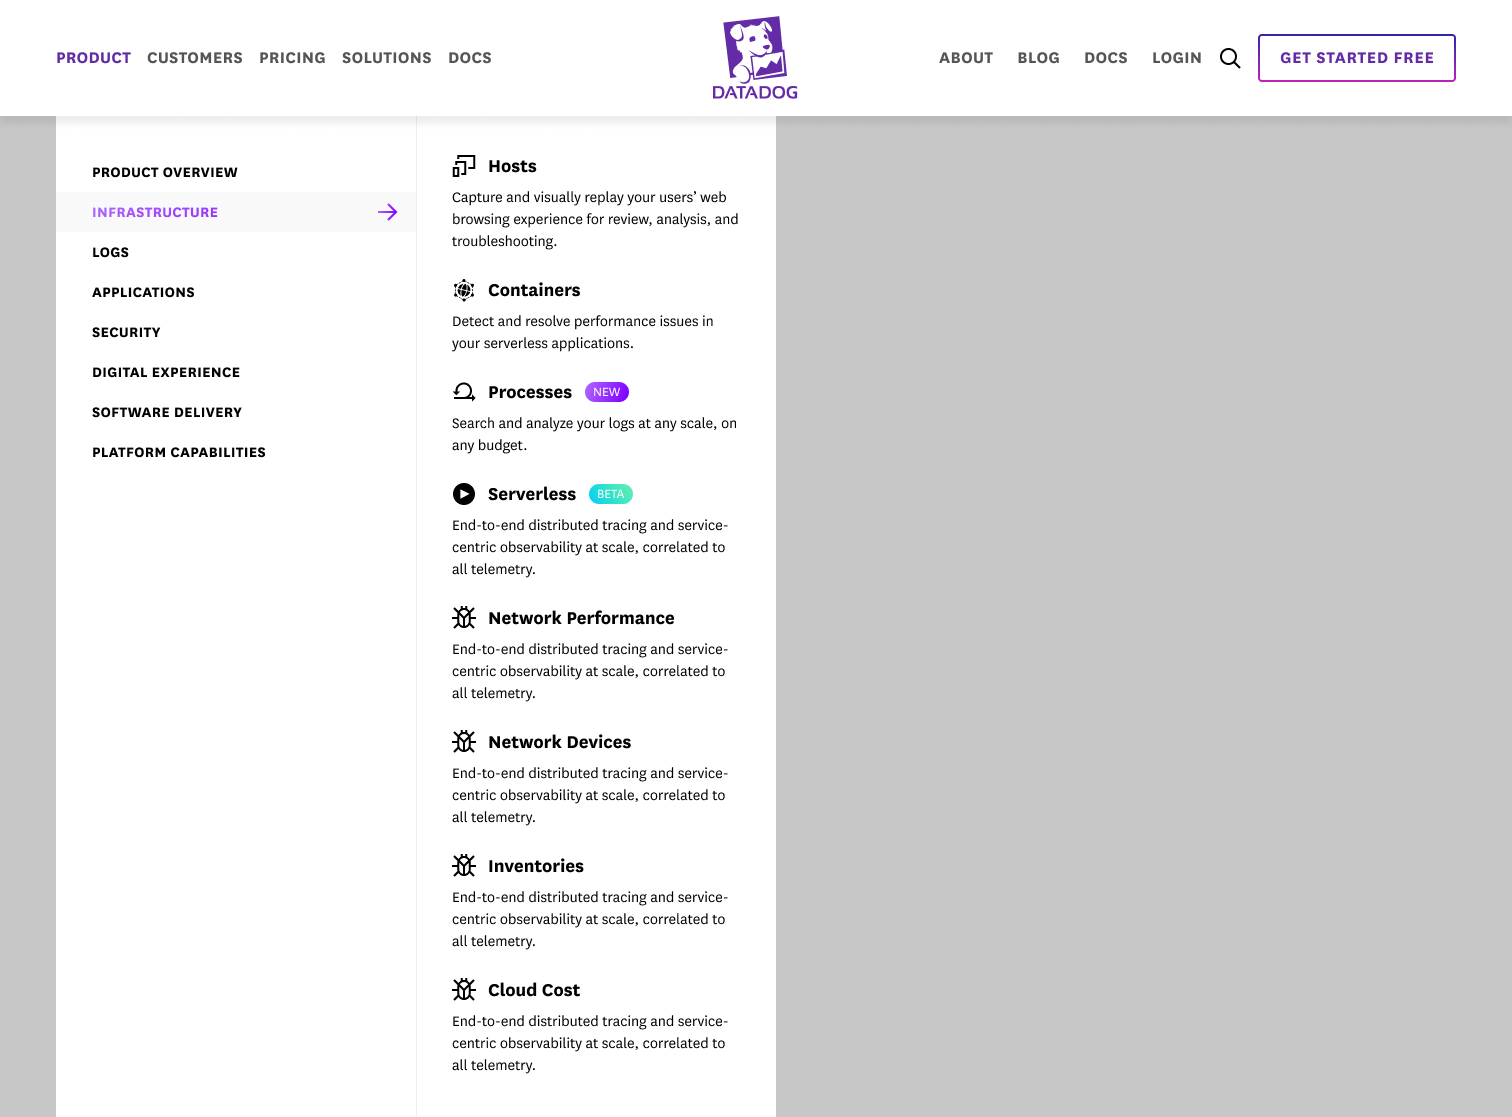Click the BETA badge next to Serverless
This screenshot has height=1117, width=1512.
tap(611, 494)
